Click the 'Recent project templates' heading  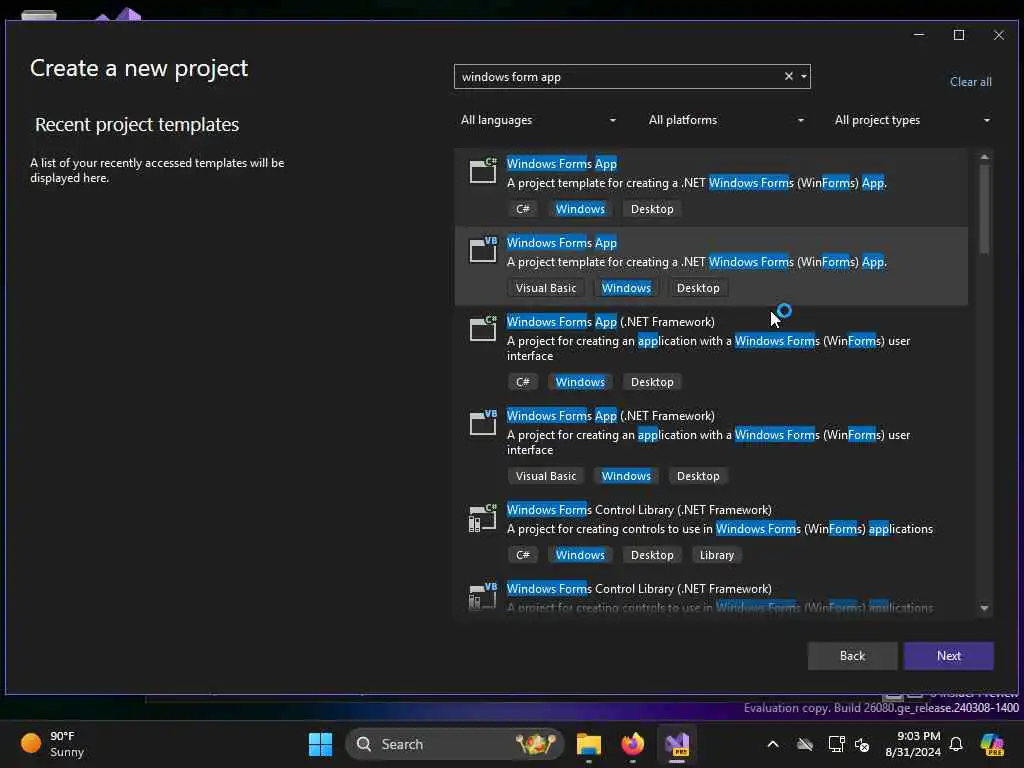(137, 124)
